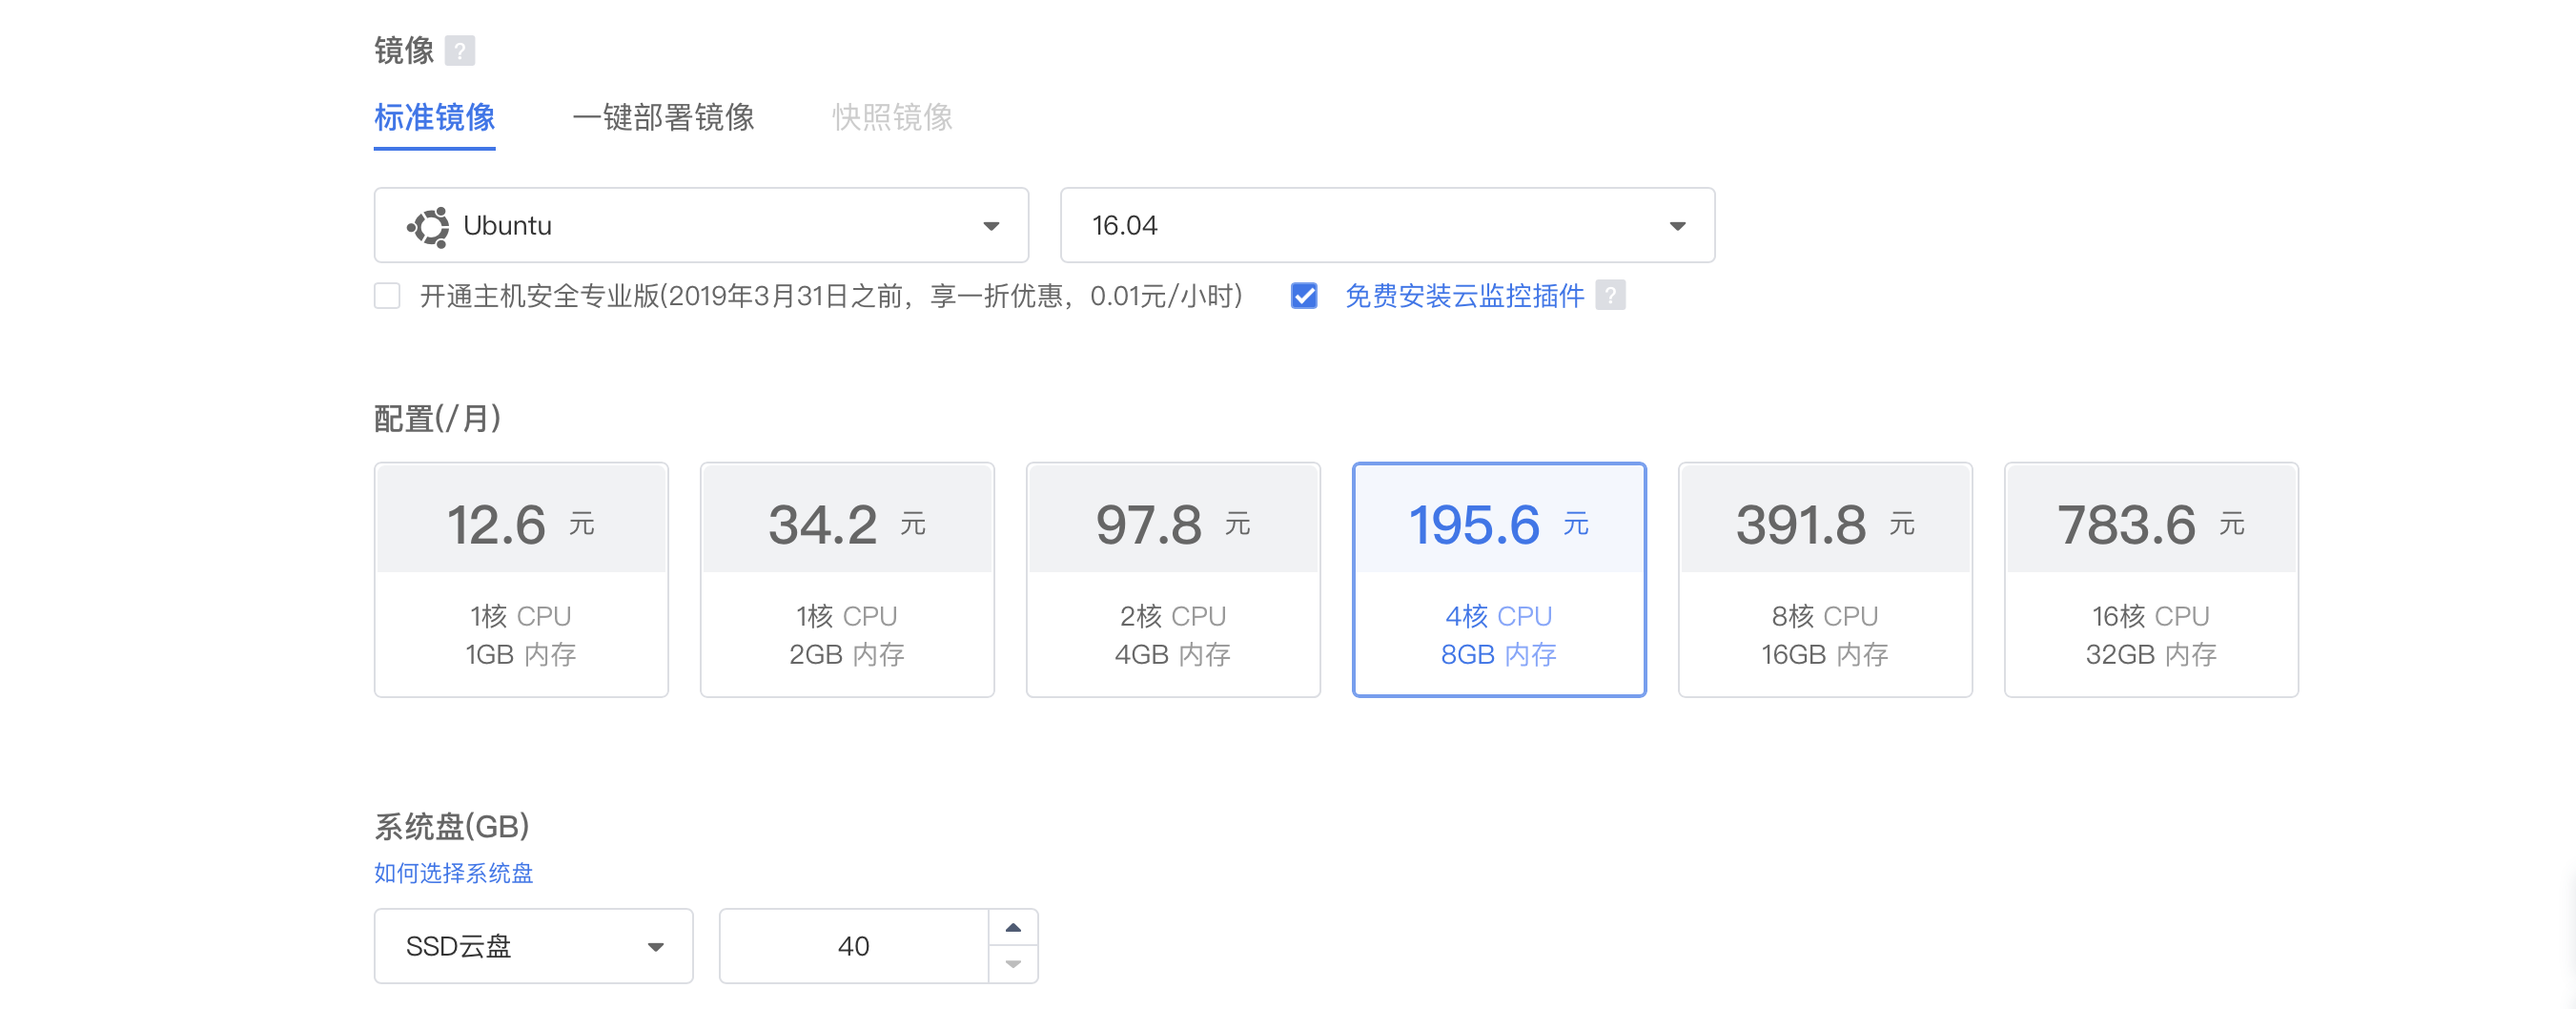Viewport: 2576px width, 1009px height.
Task: Click the help icon beside 免费安装云监控插件
Action: pyautogui.click(x=1609, y=295)
